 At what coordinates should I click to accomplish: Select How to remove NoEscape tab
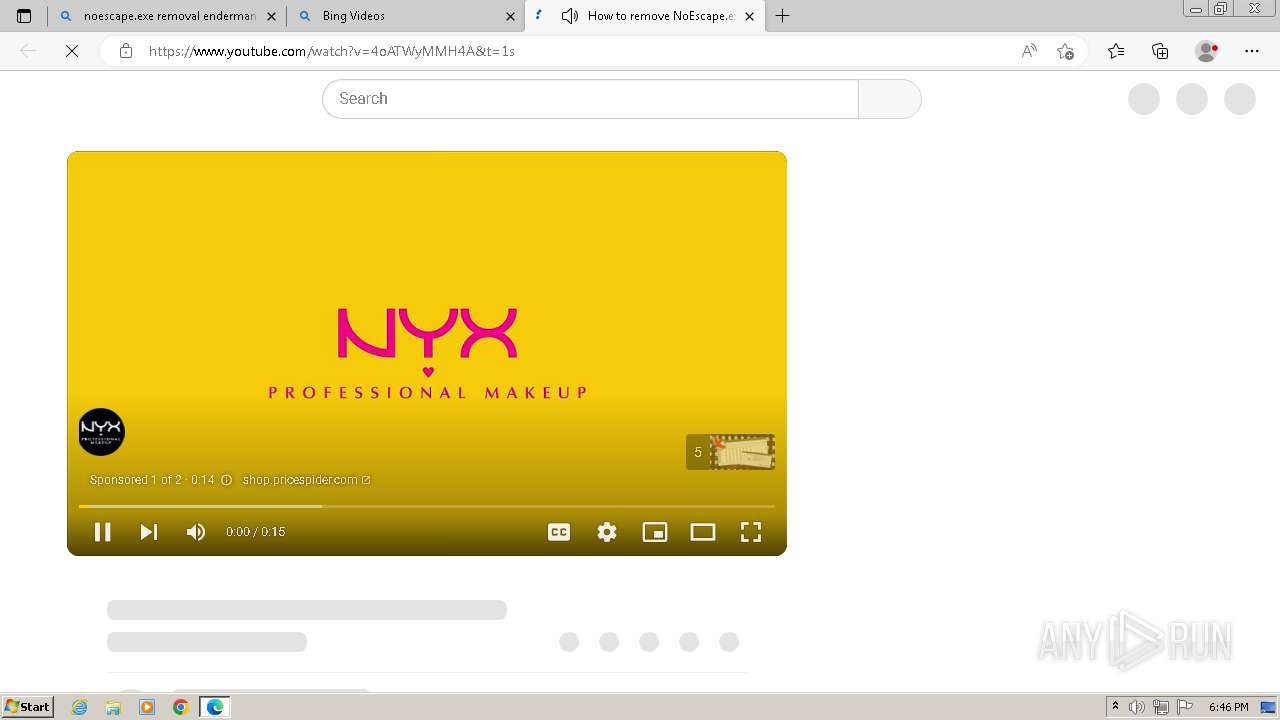(644, 16)
